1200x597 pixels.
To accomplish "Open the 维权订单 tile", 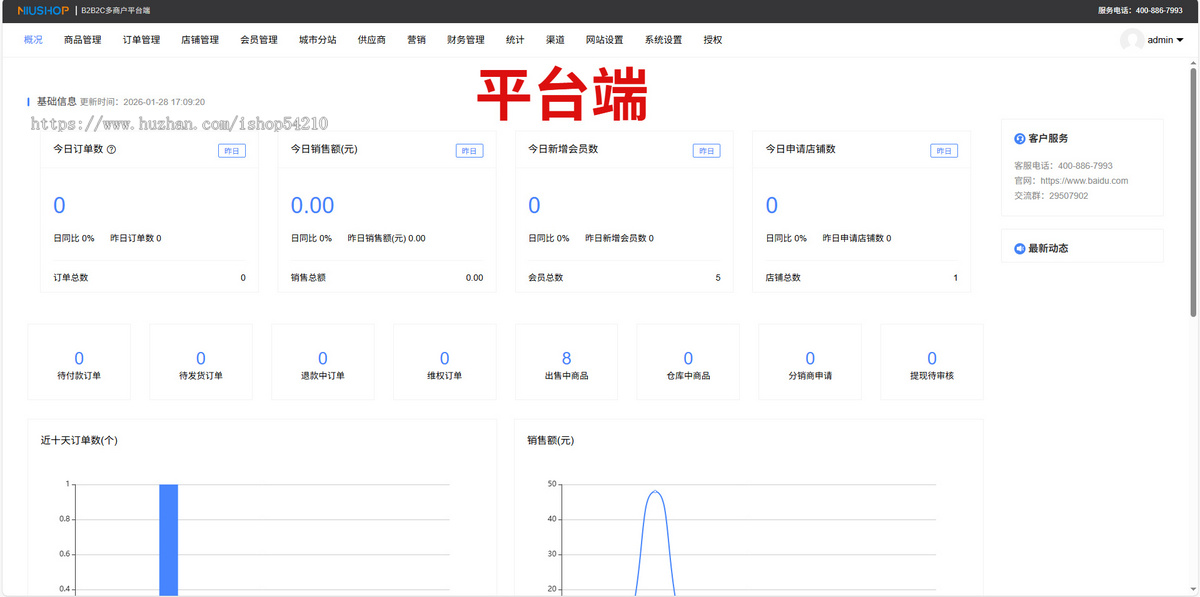I will click(x=445, y=361).
